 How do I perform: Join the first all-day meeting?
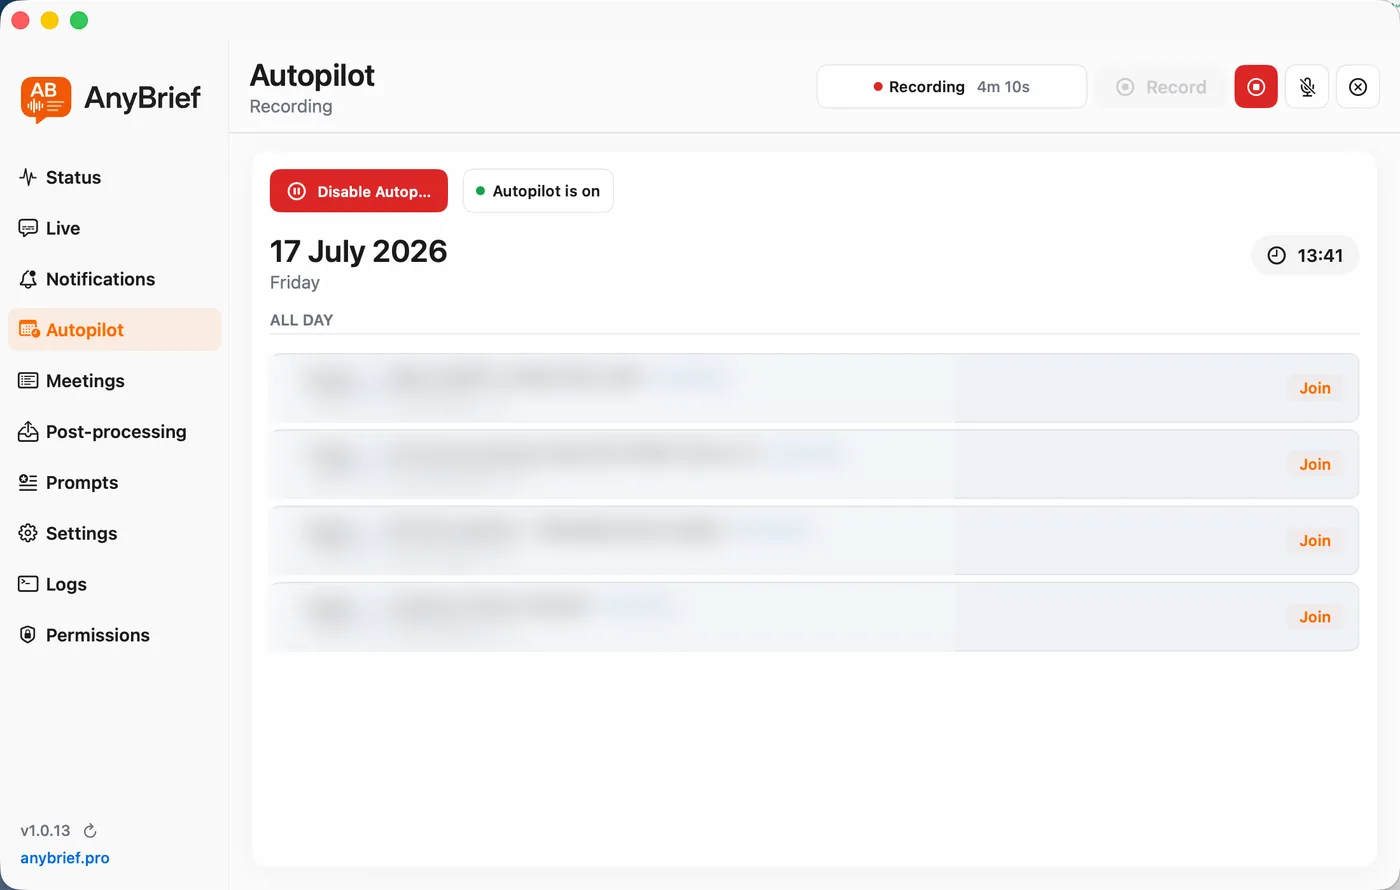(x=1315, y=388)
